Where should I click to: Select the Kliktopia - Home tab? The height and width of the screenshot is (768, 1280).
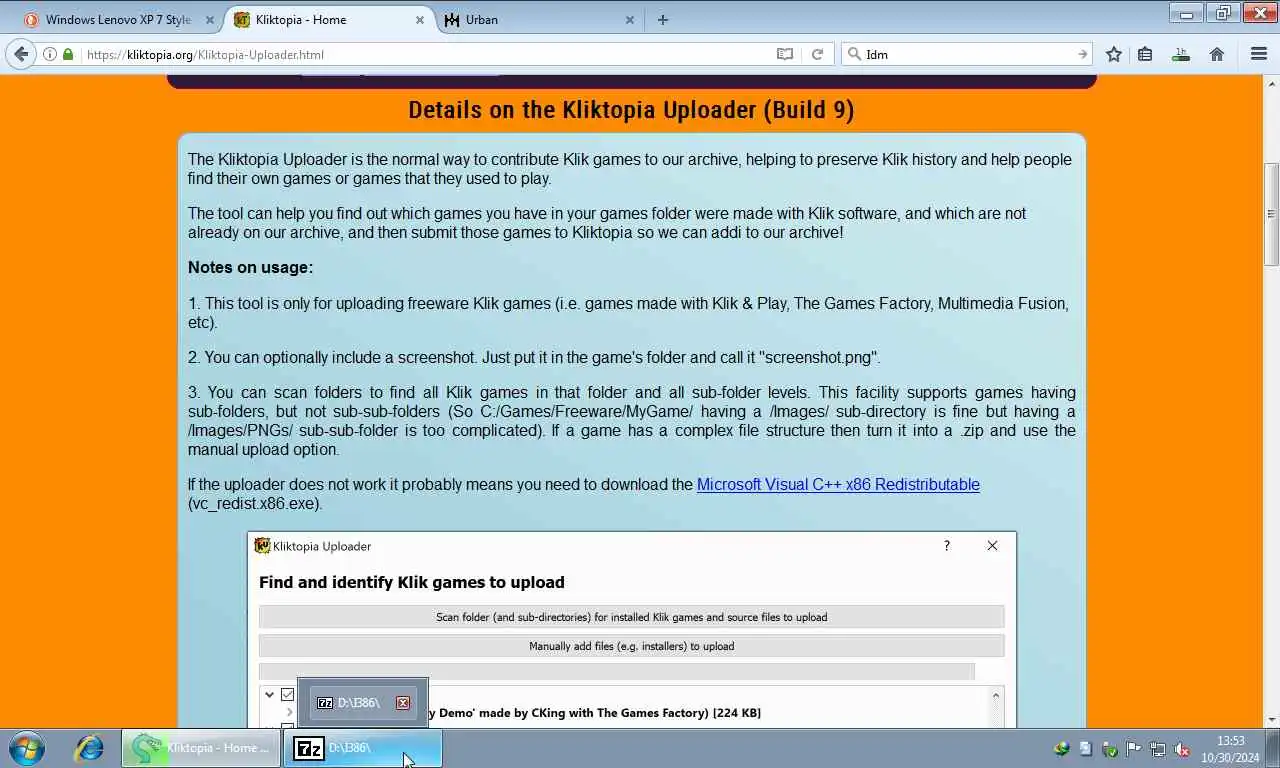[330, 19]
